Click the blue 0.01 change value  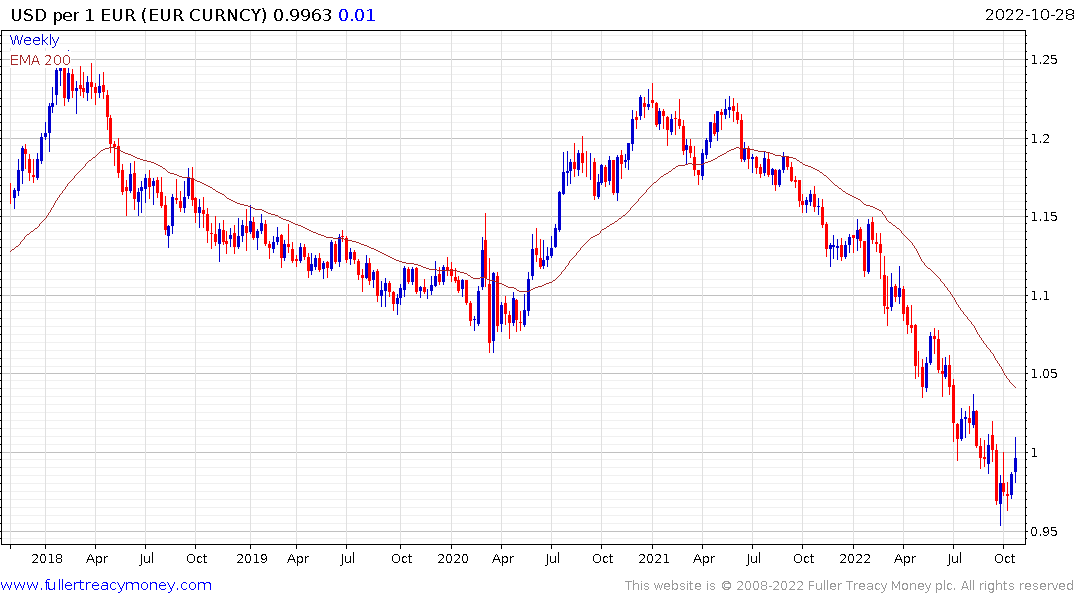coord(357,15)
